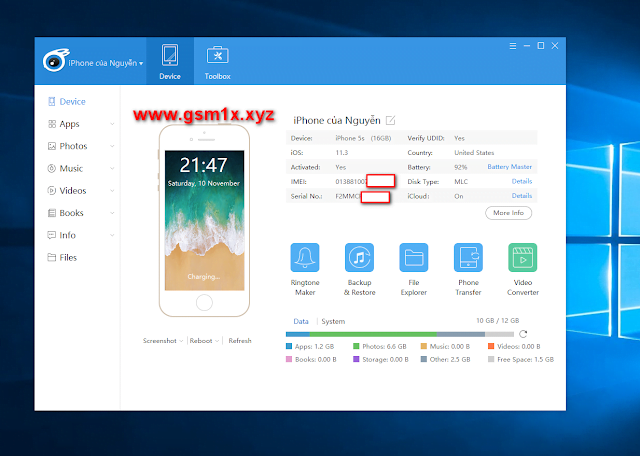
Task: Switch to the Data storage tab
Action: coord(301,321)
